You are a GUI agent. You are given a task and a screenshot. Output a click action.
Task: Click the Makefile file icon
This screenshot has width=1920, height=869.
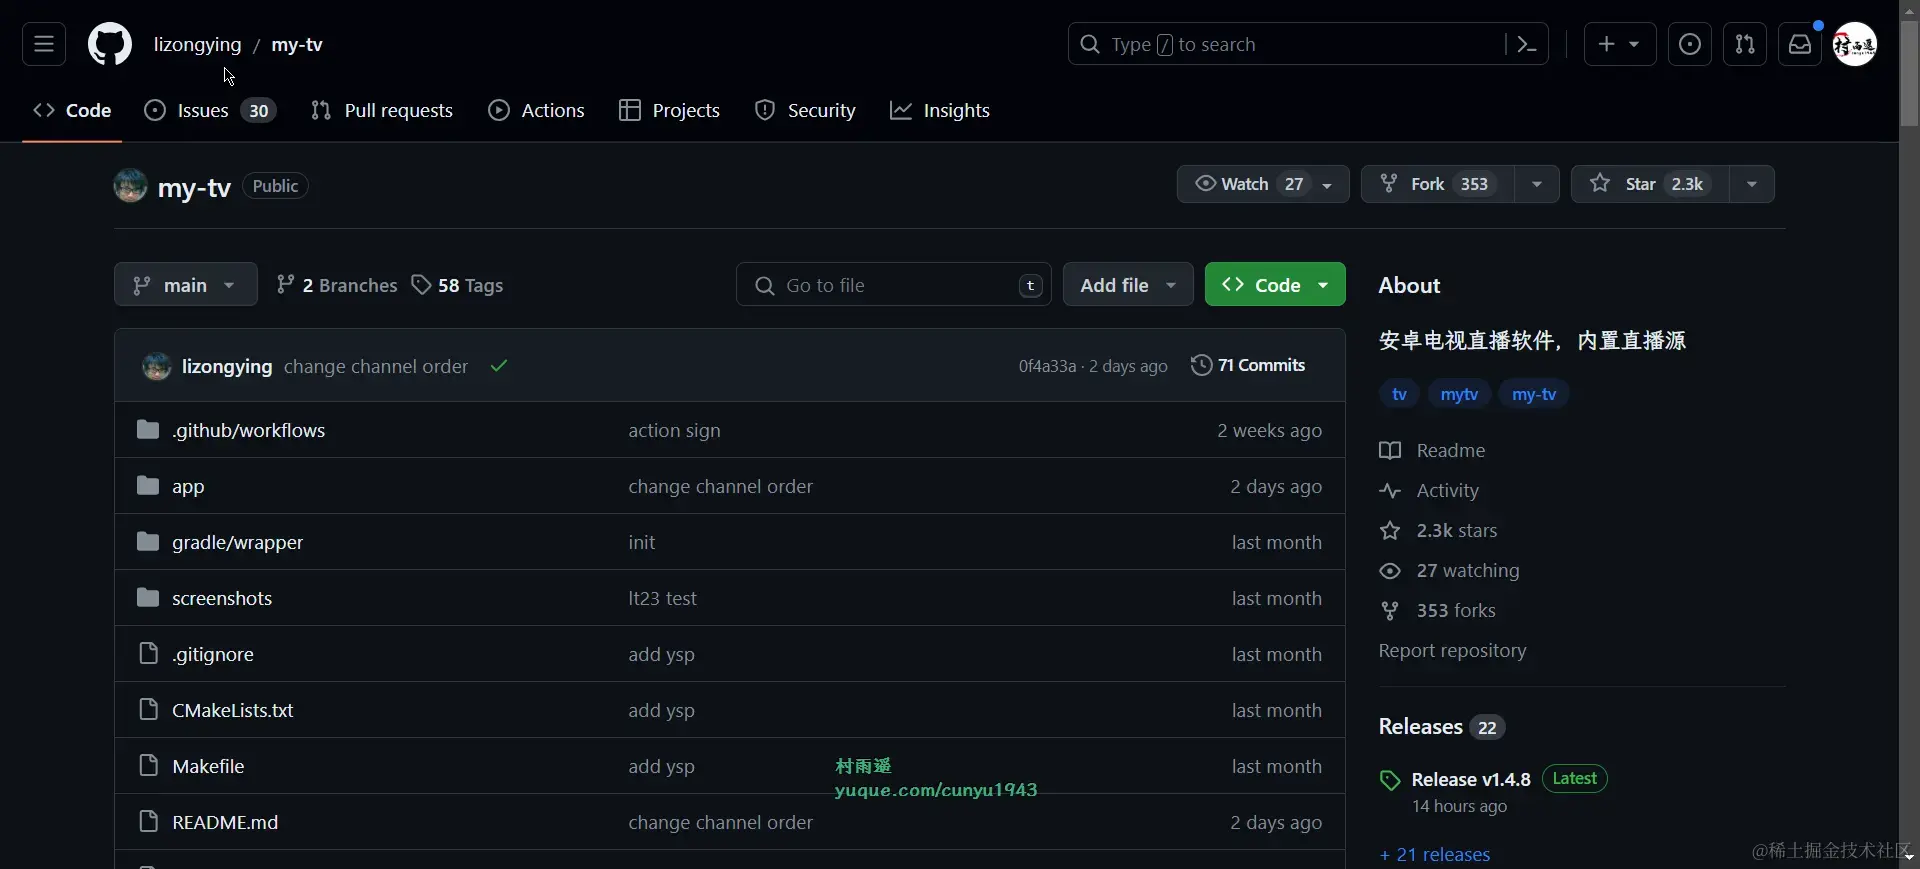[x=148, y=765]
